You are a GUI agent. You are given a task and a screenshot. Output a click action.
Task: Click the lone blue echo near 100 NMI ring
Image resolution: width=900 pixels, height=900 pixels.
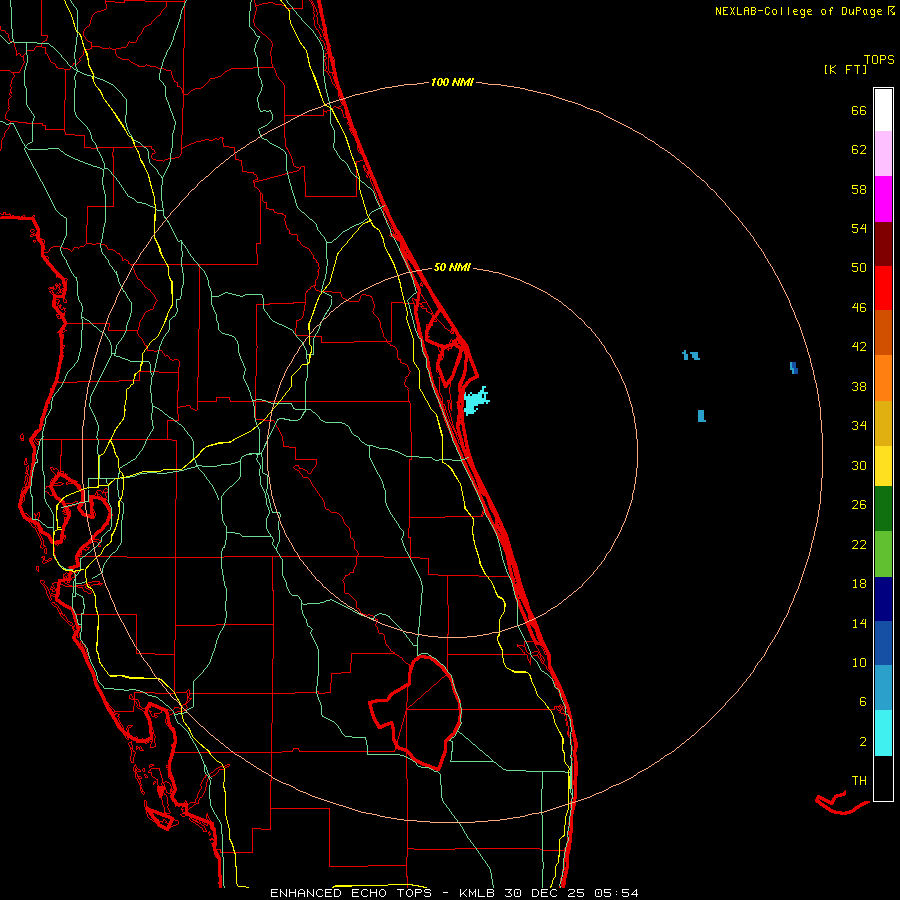pyautogui.click(x=794, y=368)
